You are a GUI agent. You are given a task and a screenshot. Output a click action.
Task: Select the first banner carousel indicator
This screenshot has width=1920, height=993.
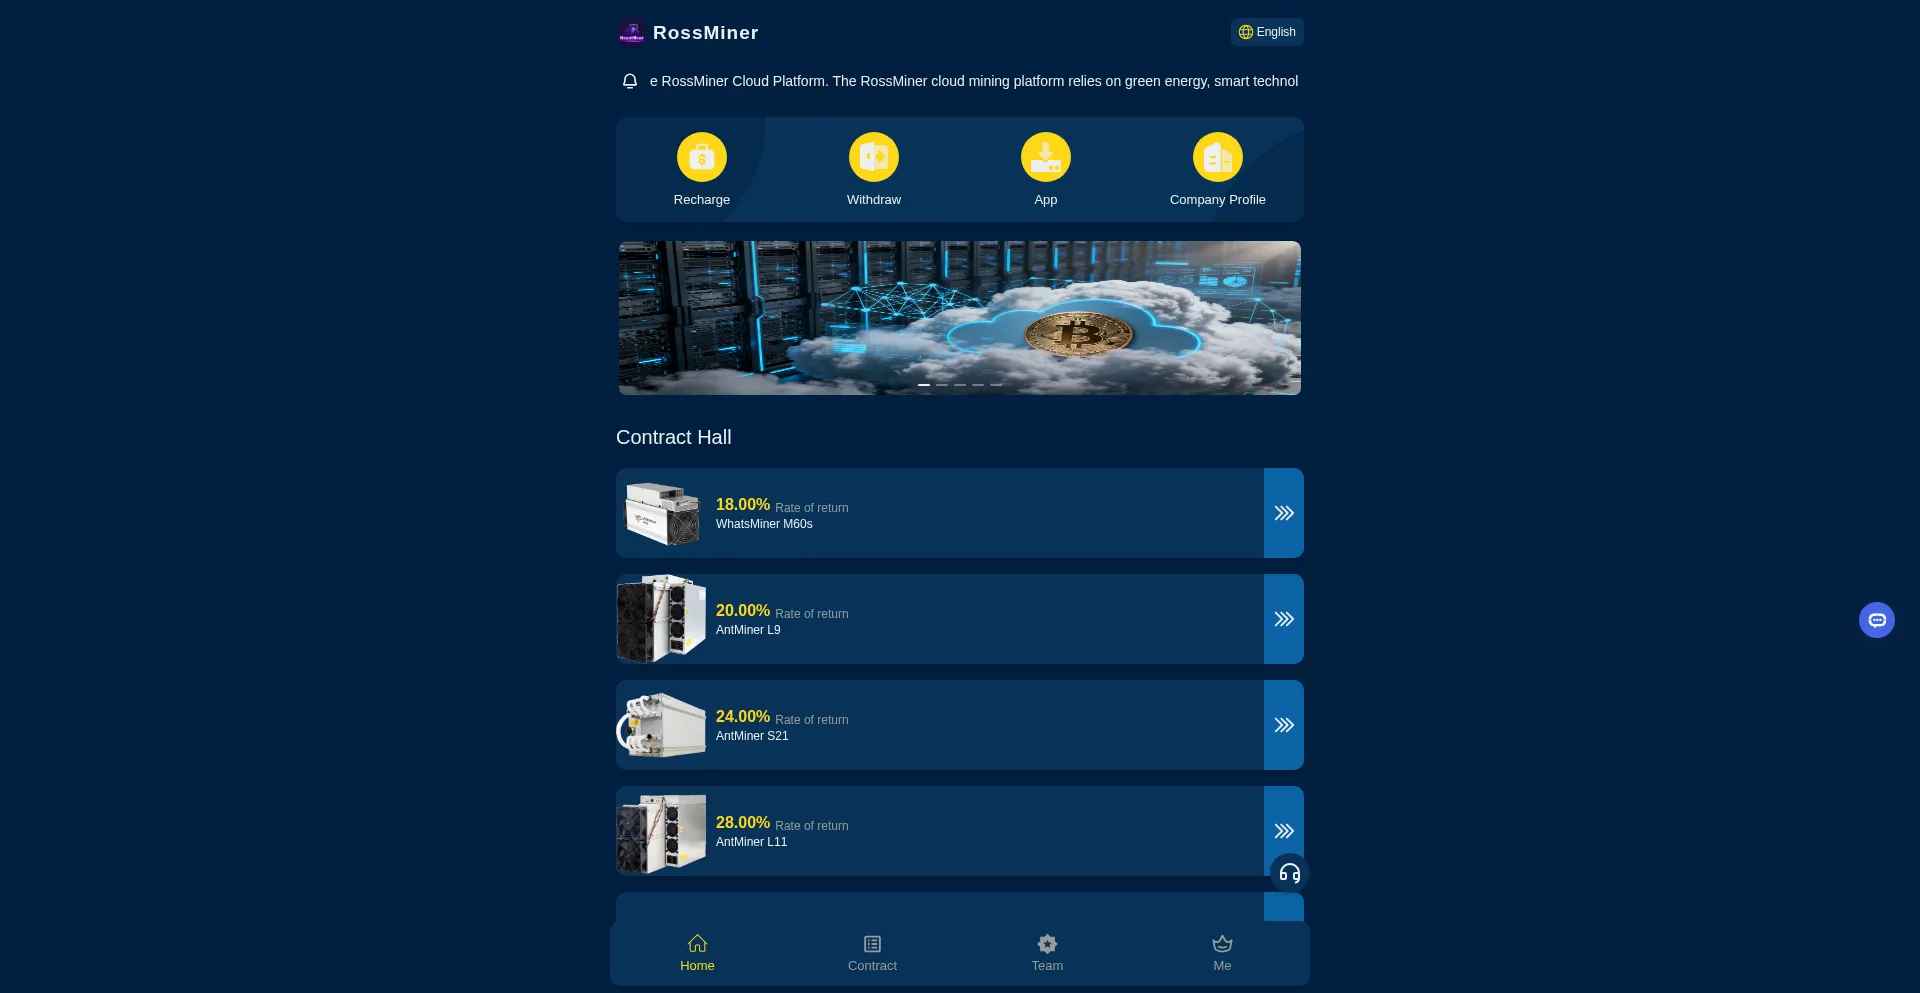(924, 385)
